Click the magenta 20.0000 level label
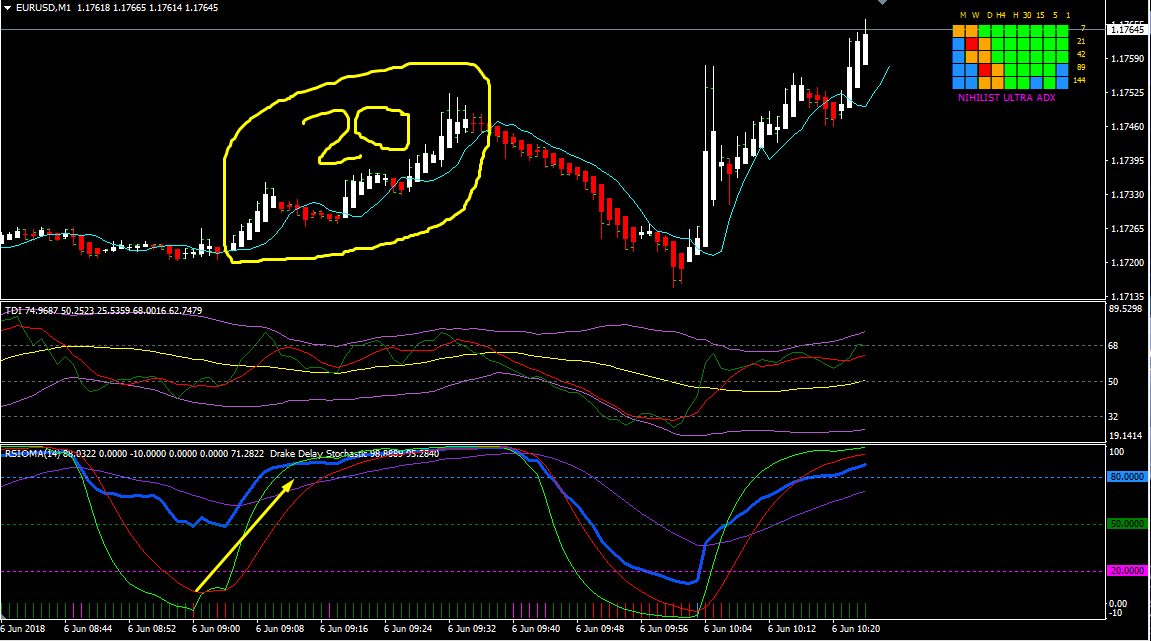 click(x=1127, y=571)
